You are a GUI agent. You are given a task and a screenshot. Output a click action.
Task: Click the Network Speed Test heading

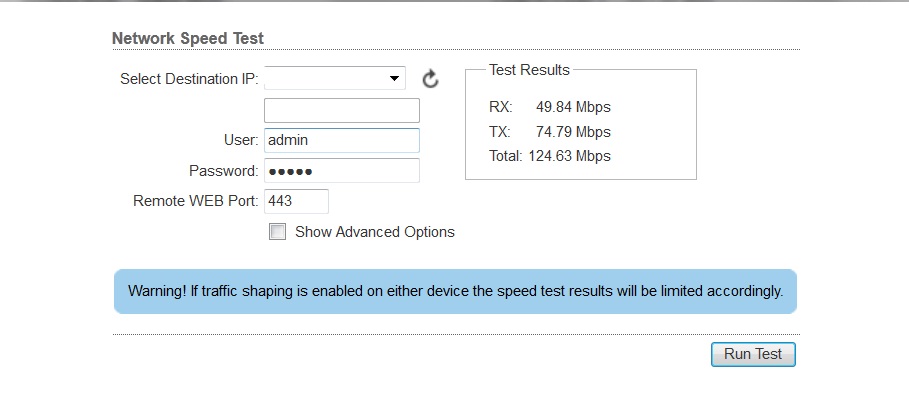188,39
